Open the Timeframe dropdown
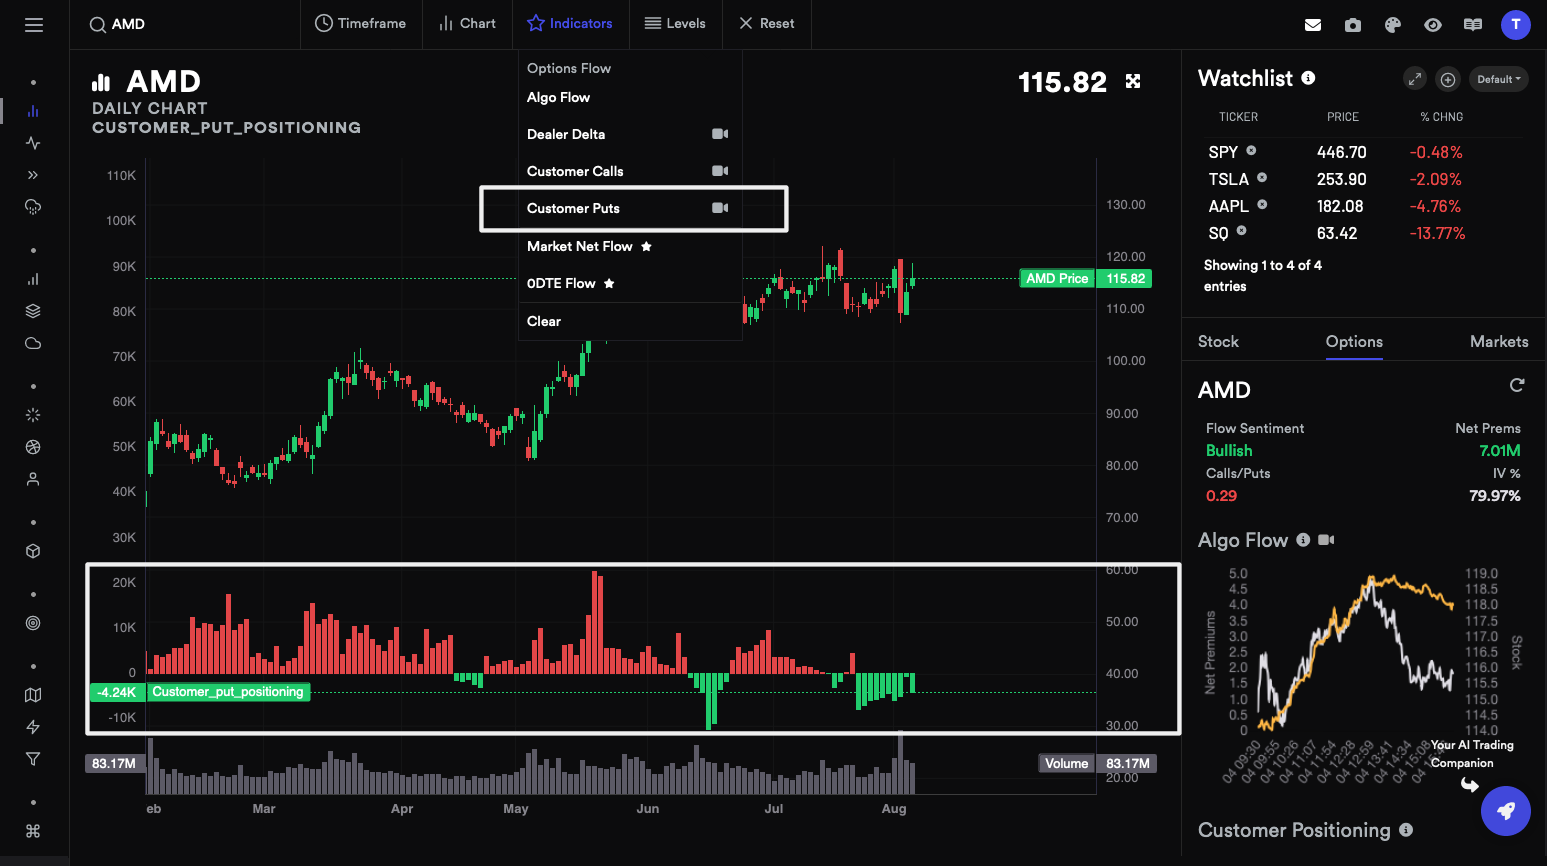 point(361,24)
